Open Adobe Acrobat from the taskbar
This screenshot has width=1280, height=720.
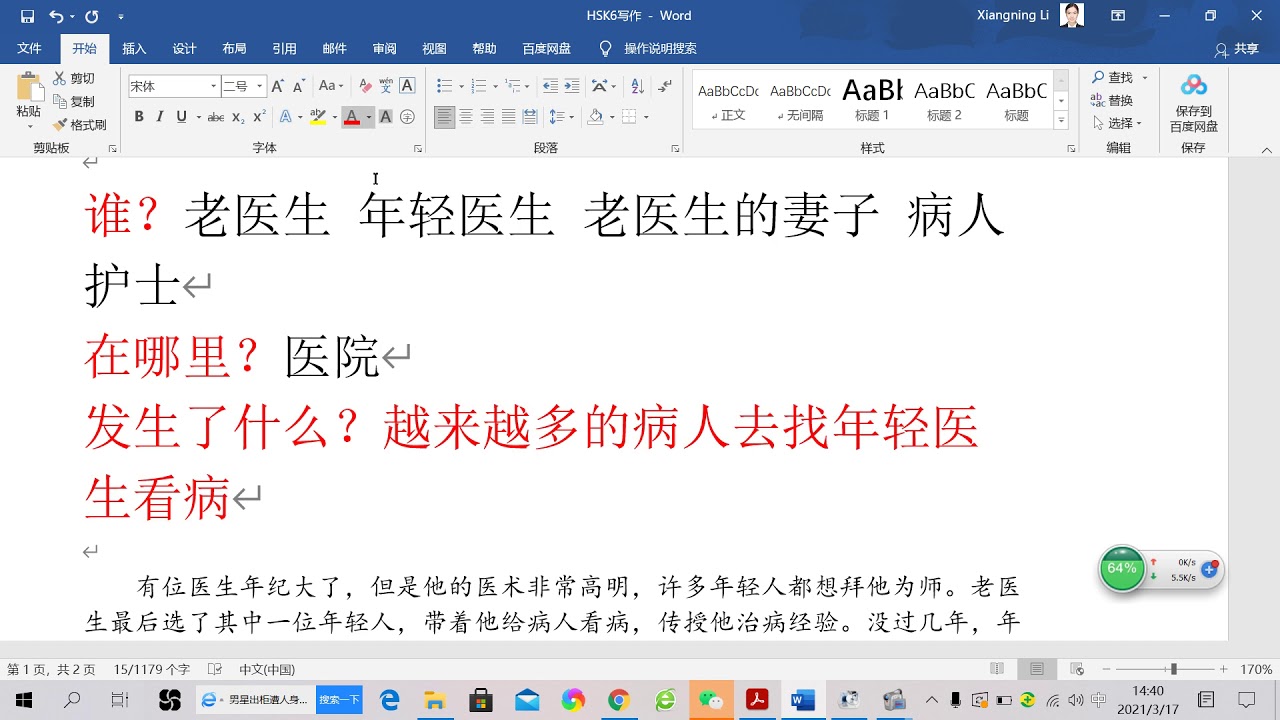(756, 699)
